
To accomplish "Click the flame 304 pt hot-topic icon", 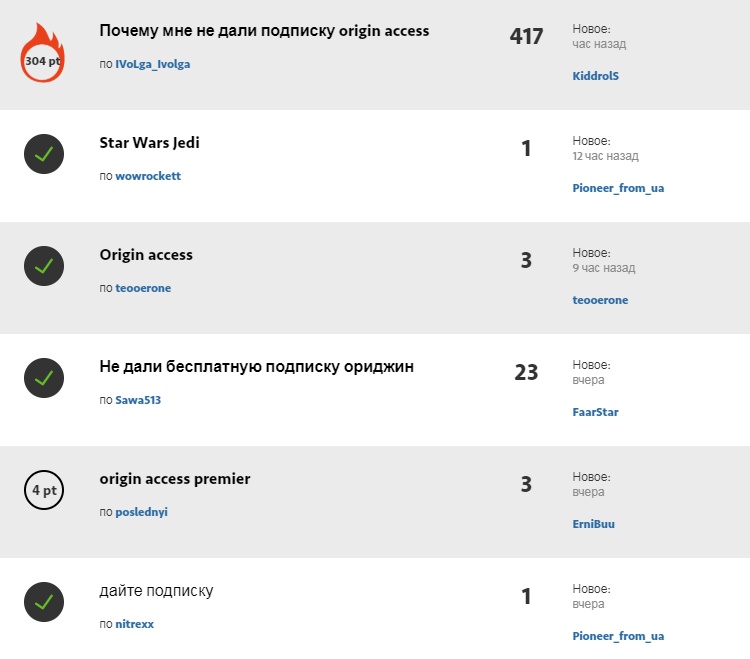I will click(43, 54).
